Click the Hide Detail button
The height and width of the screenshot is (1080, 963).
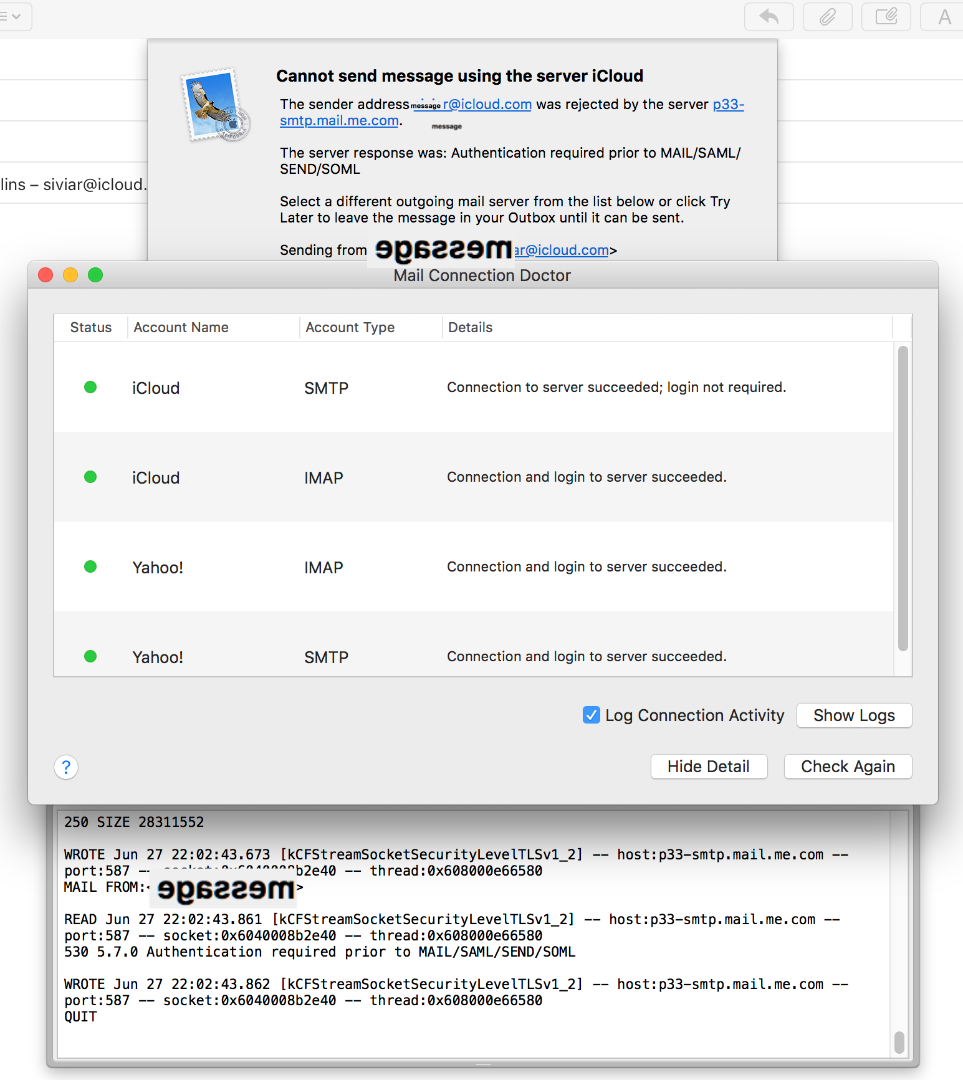click(x=709, y=766)
